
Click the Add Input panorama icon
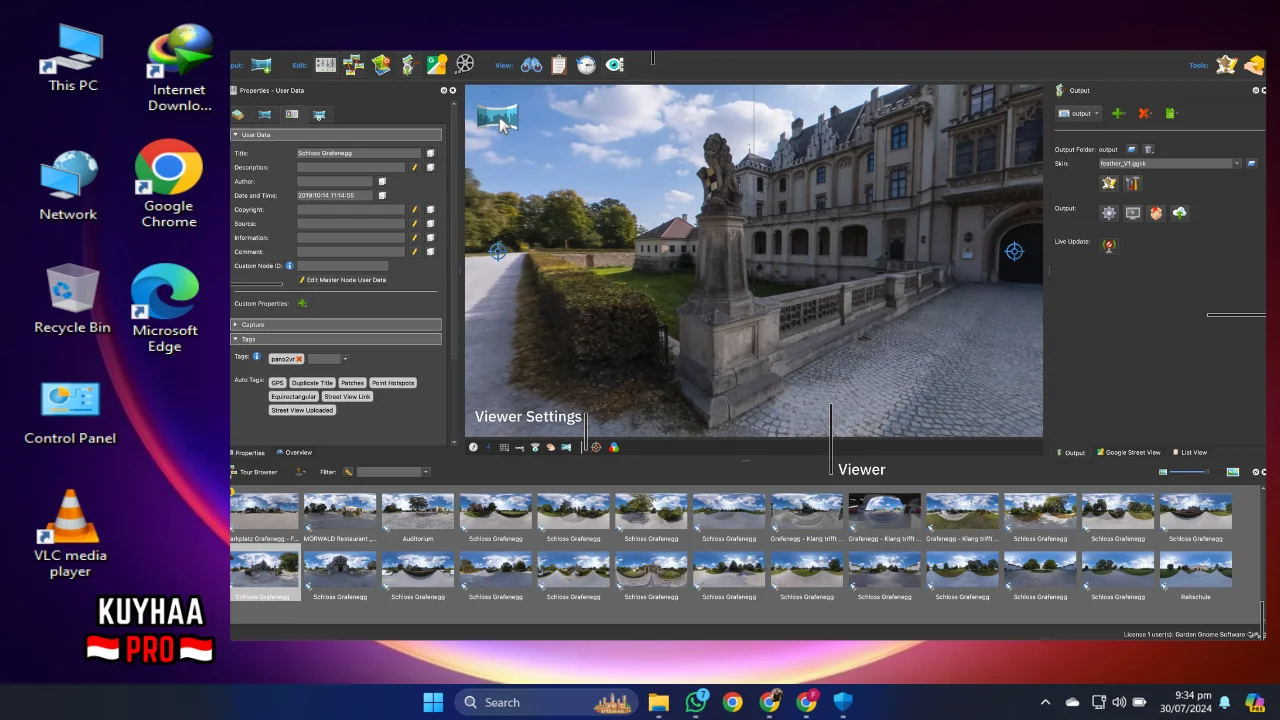(x=261, y=65)
